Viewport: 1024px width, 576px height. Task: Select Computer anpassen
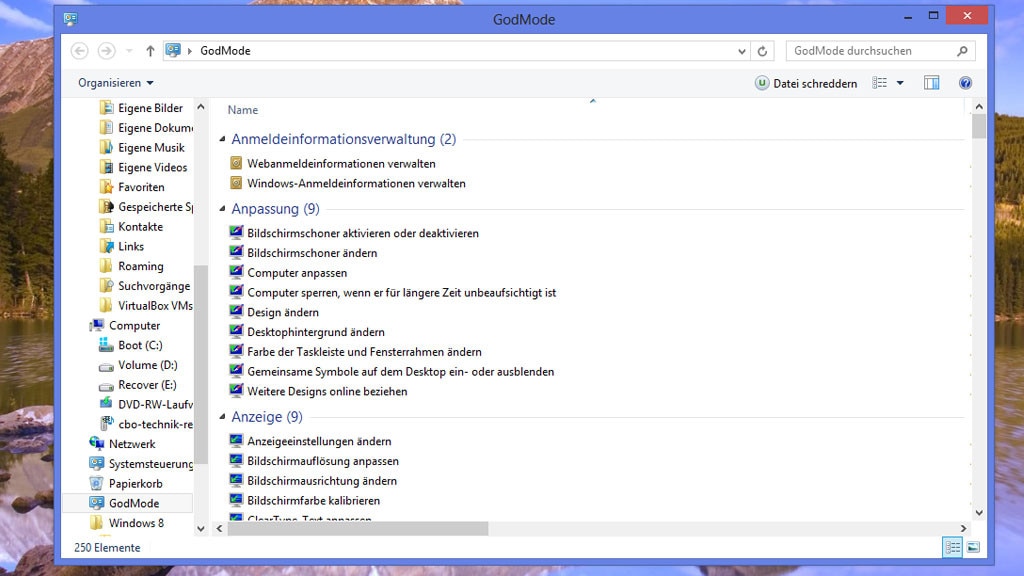(x=288, y=273)
